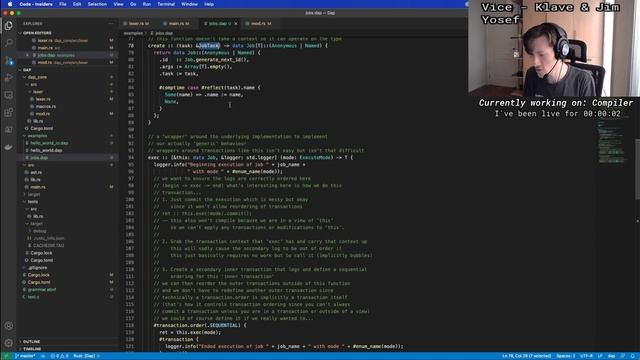640x360 pixels.
Task: Open the Selection menu
Action: 97,4
